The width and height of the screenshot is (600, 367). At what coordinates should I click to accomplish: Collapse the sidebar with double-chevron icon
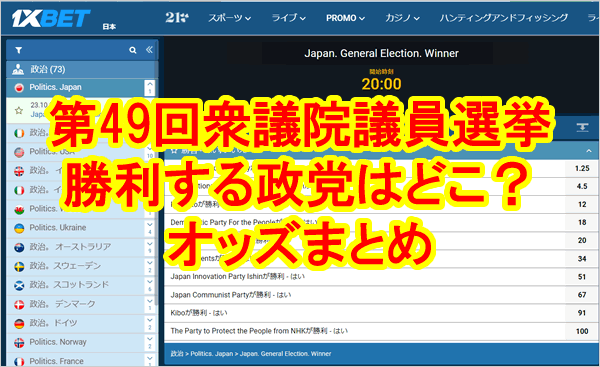(149, 50)
